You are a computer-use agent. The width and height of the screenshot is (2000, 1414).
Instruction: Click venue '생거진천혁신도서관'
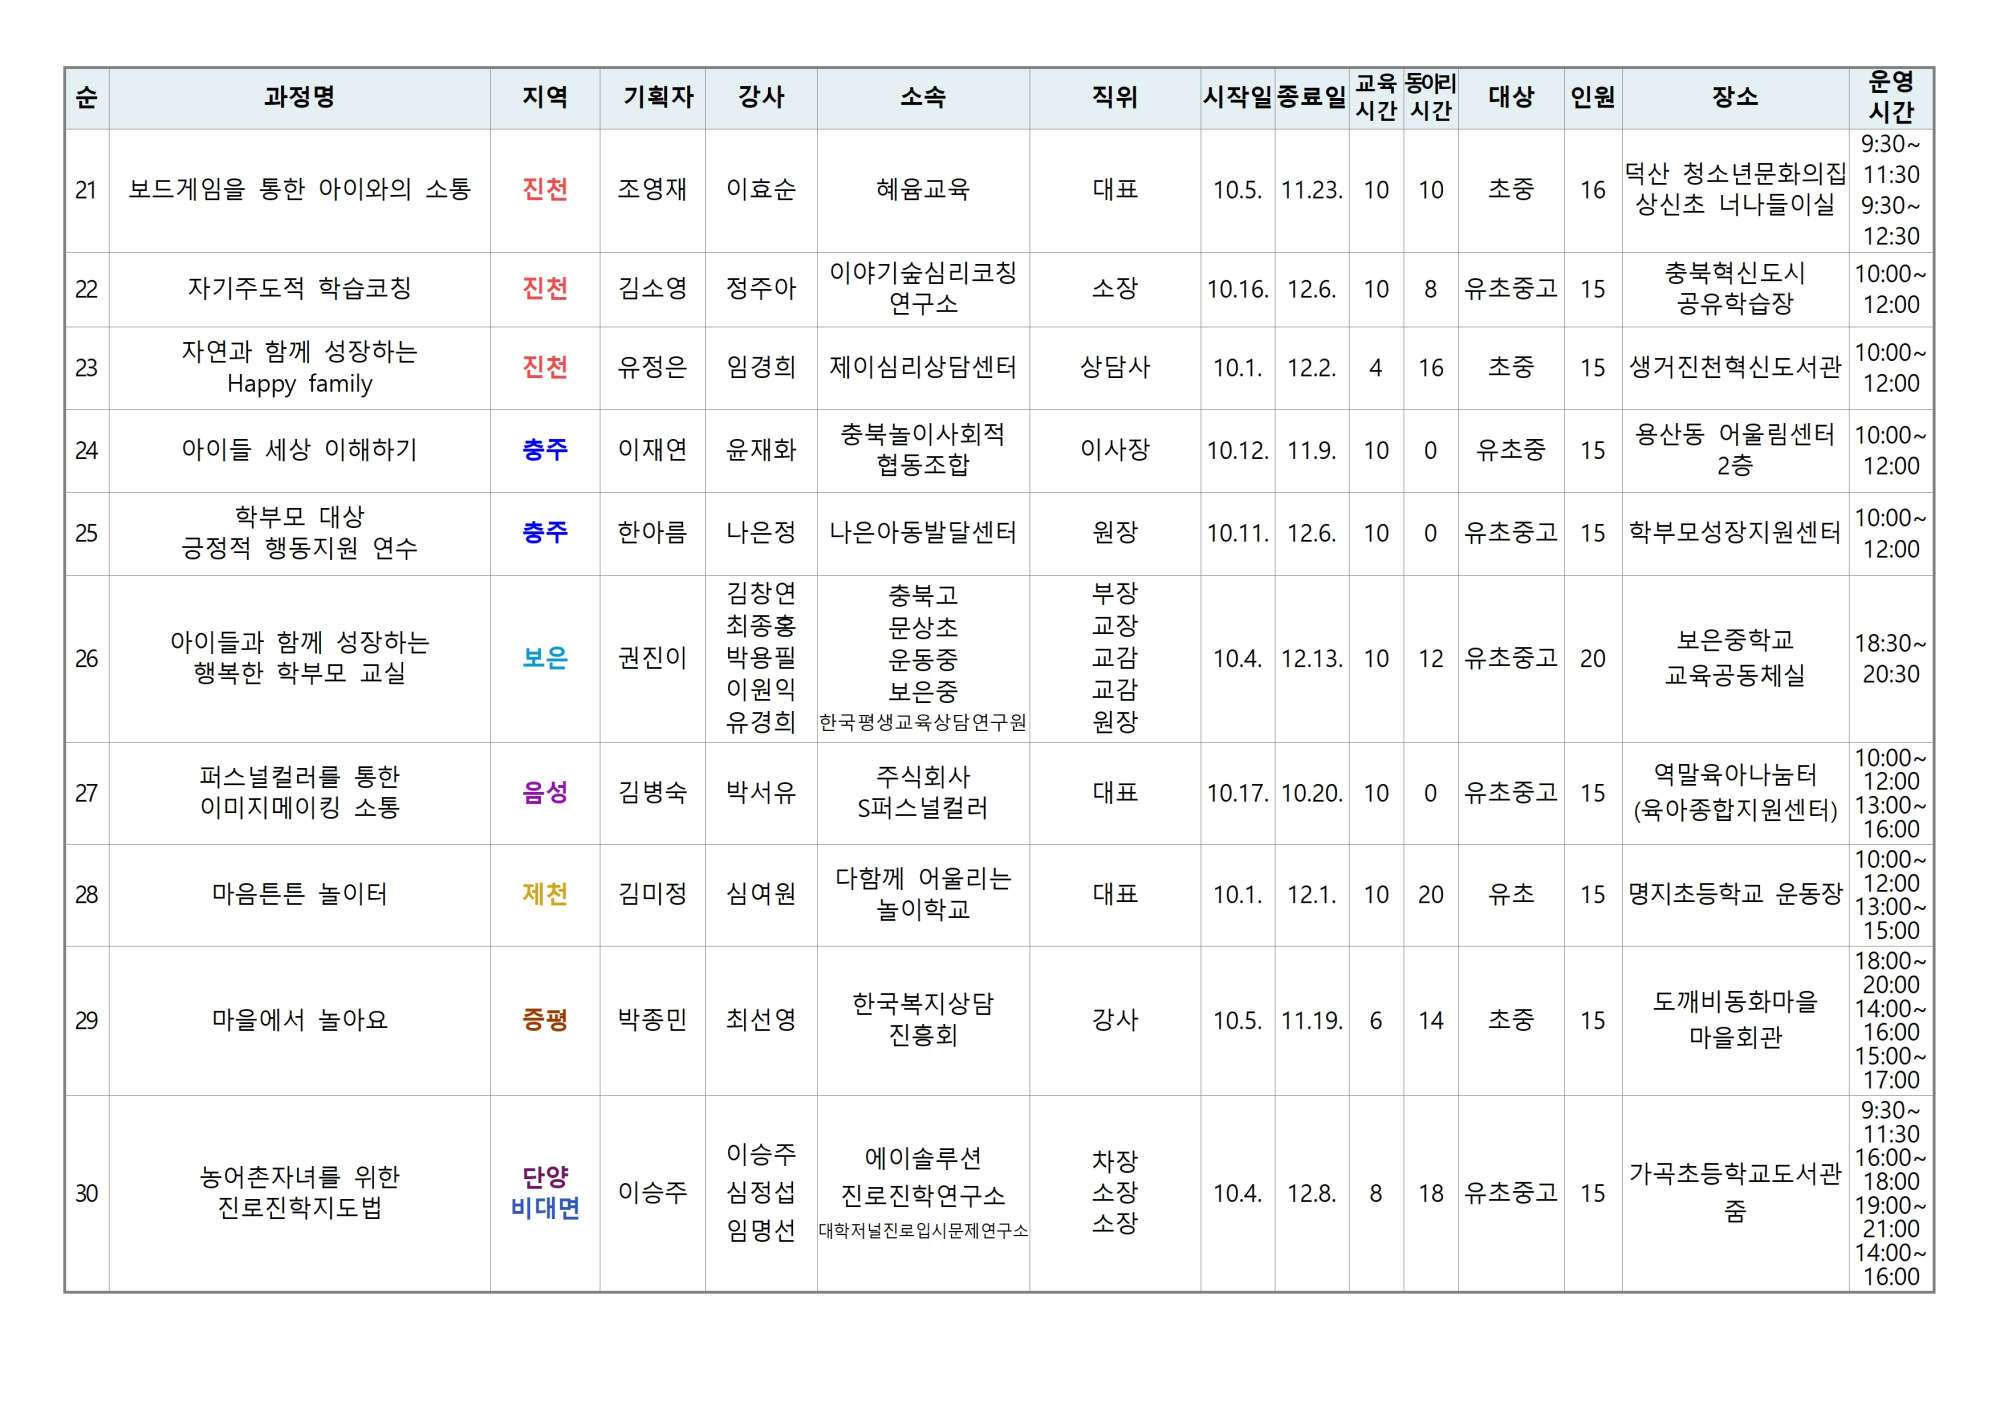point(1735,367)
